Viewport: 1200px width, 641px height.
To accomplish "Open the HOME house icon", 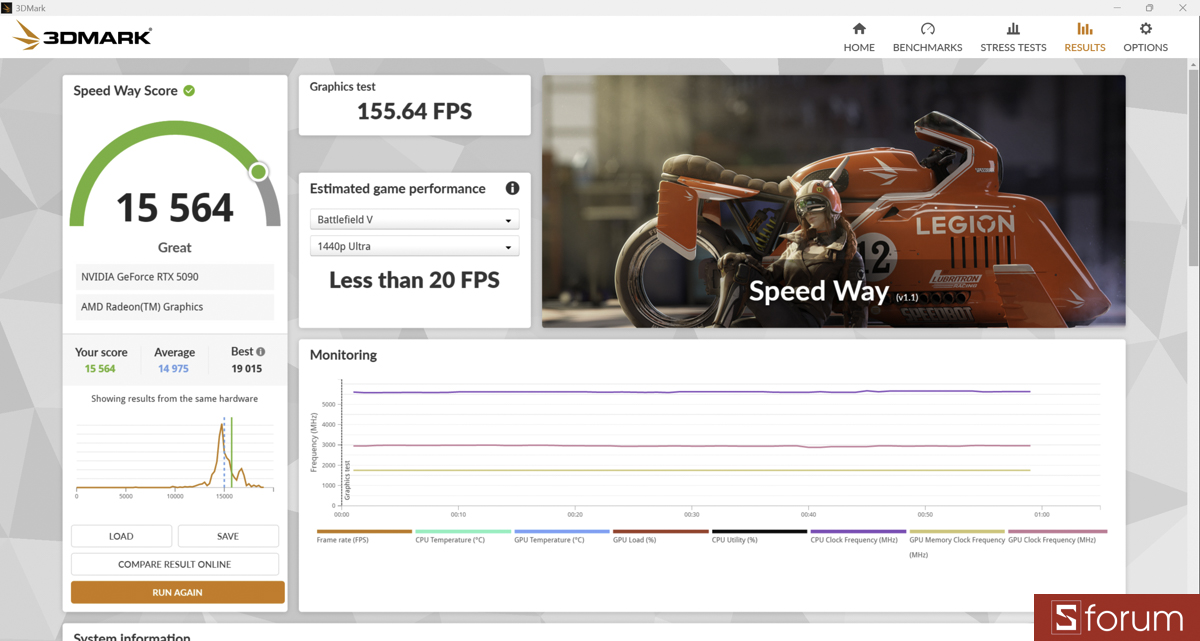I will pyautogui.click(x=859, y=29).
